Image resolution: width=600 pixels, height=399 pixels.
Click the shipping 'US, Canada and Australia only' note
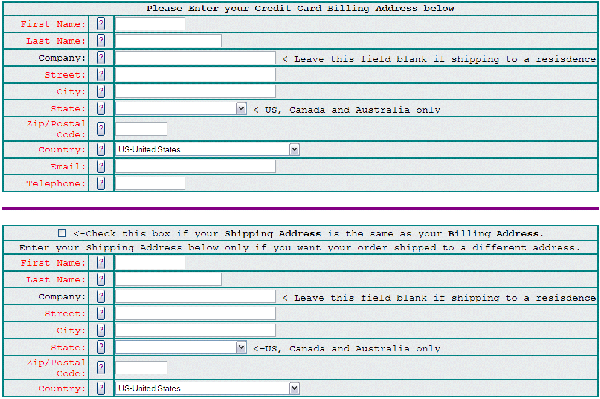[347, 349]
